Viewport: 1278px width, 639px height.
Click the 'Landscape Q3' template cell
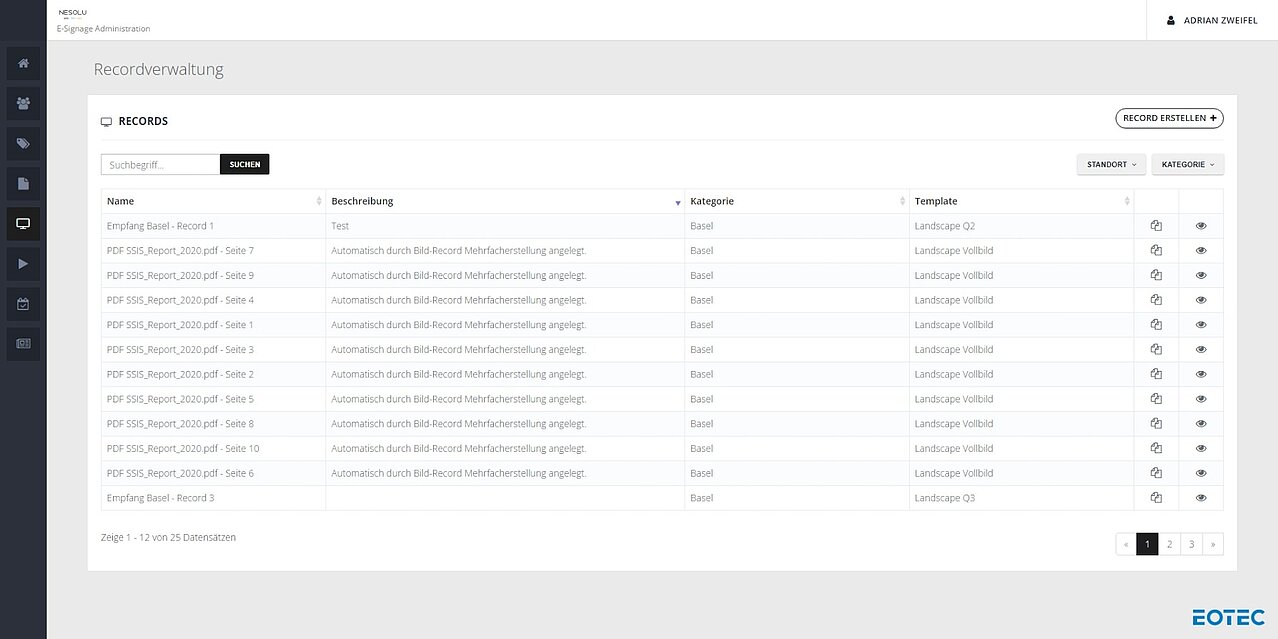(1022, 498)
